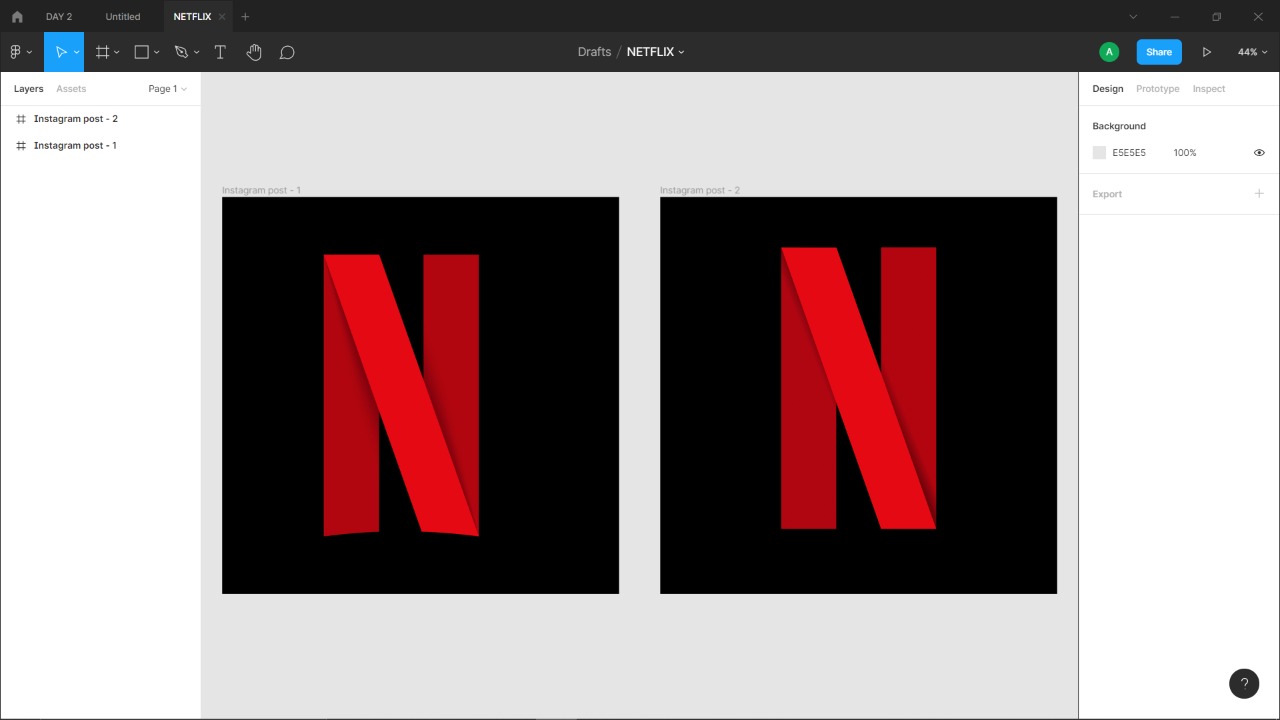Screen dimensions: 1280x720
Task: Add an export setting with plus
Action: click(1259, 193)
